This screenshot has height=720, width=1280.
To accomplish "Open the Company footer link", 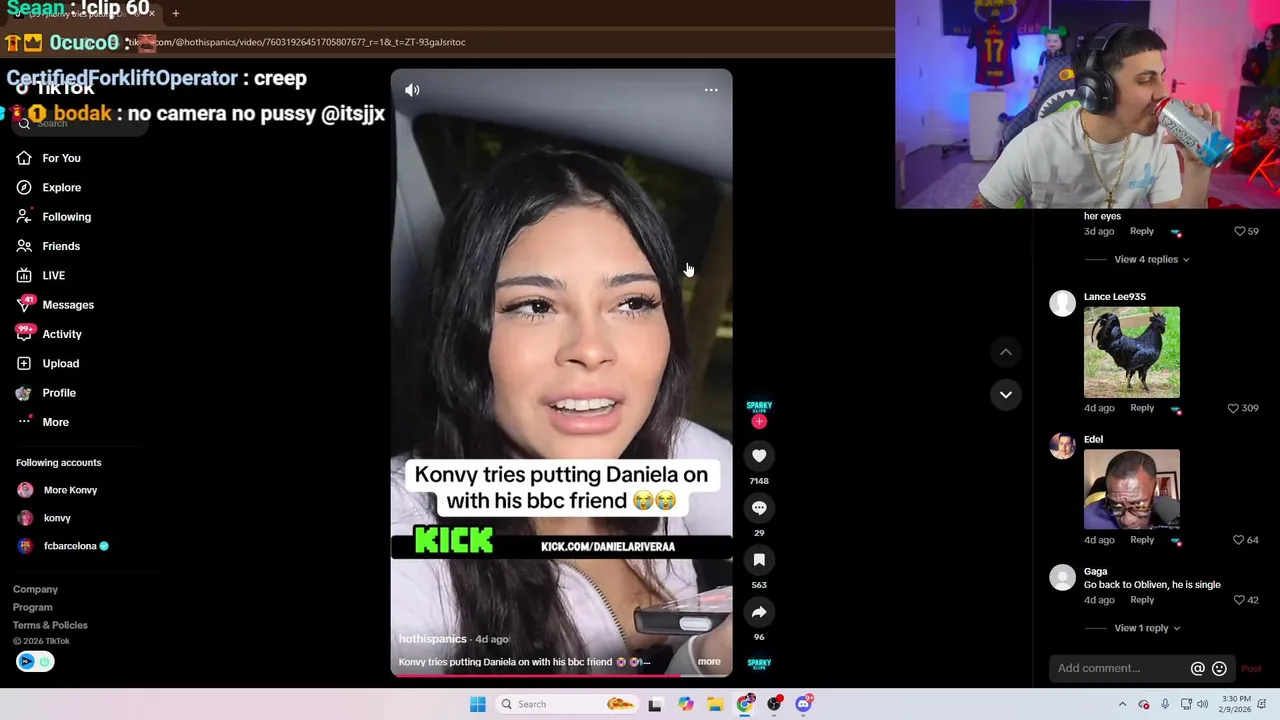I will pos(35,589).
